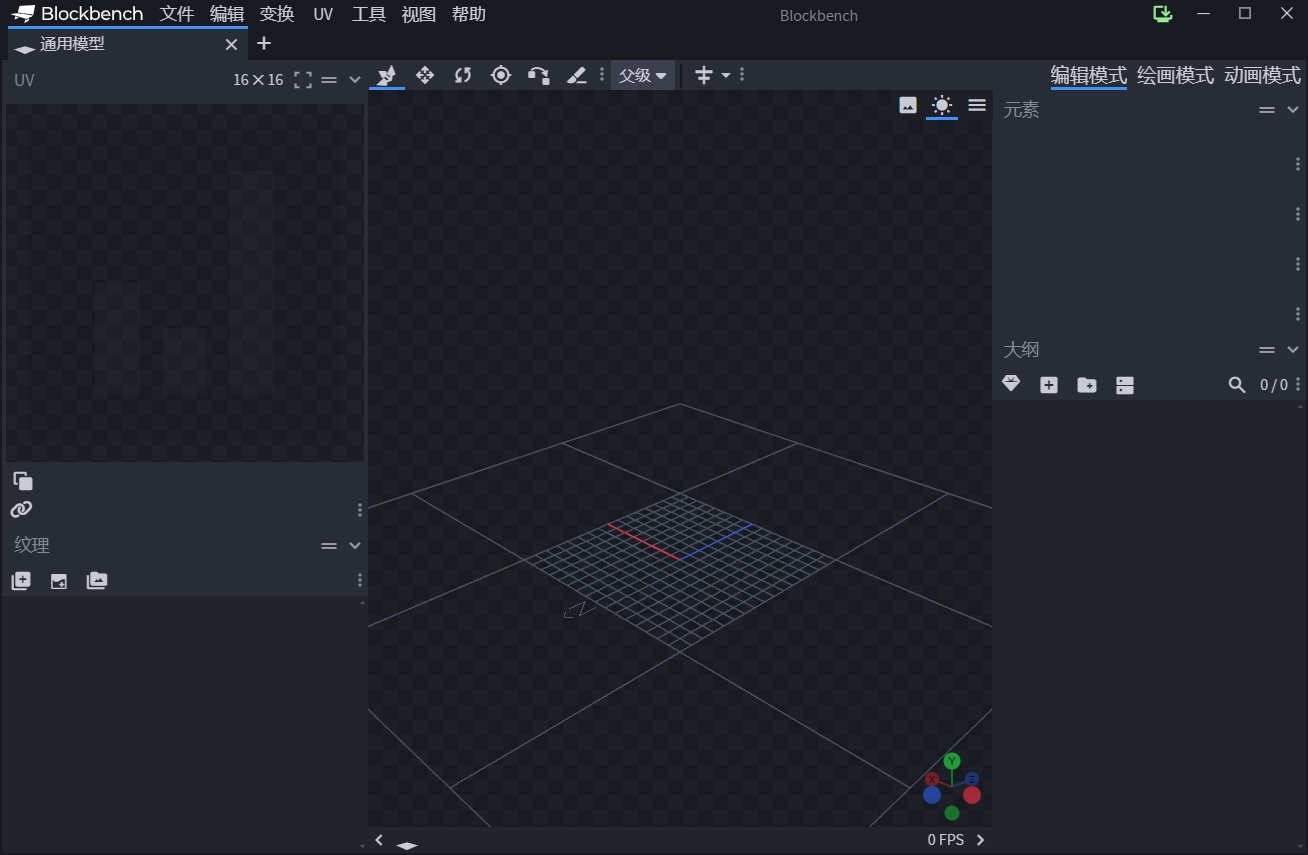The image size is (1308, 855).
Task: Close the 通用模型 tab
Action: click(x=231, y=45)
